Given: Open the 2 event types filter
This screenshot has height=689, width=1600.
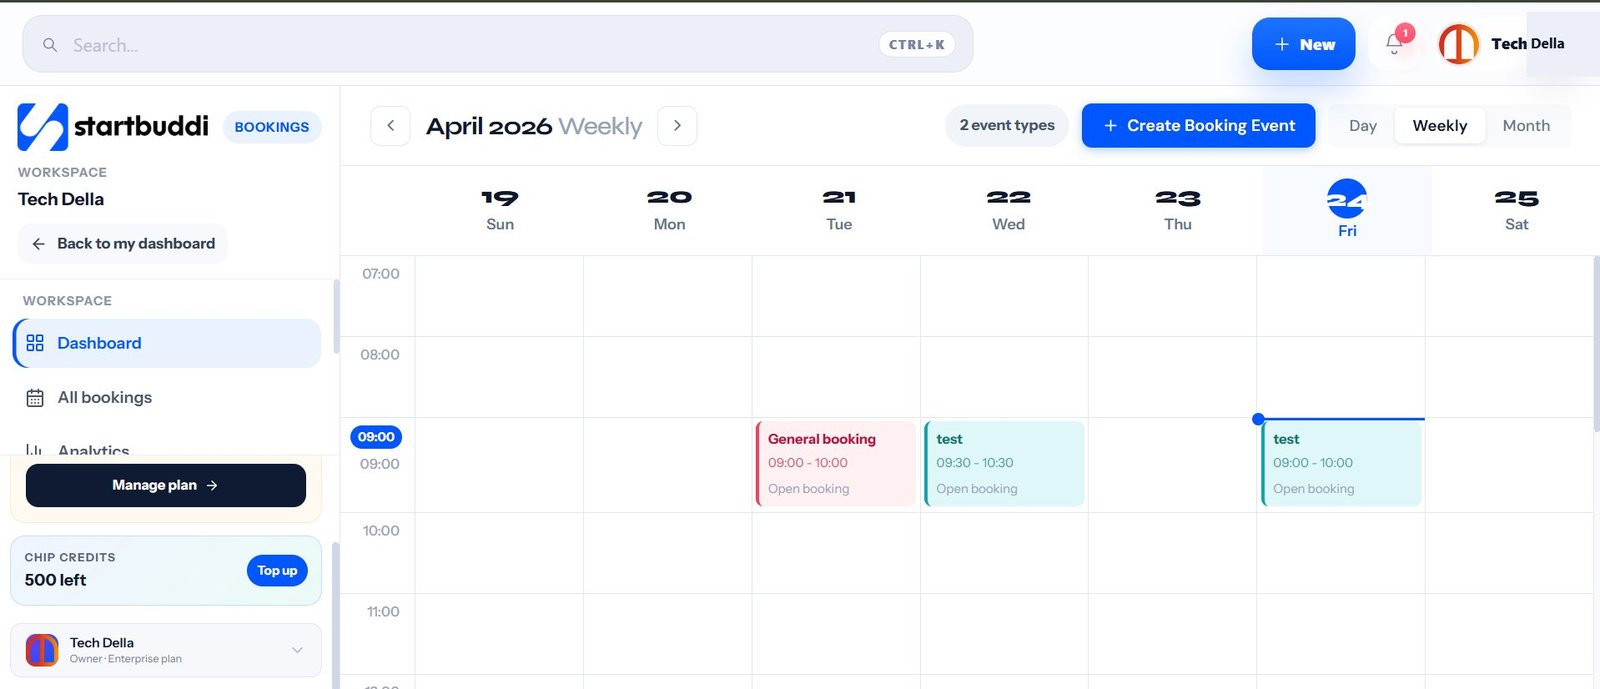Looking at the screenshot, I should (1006, 125).
